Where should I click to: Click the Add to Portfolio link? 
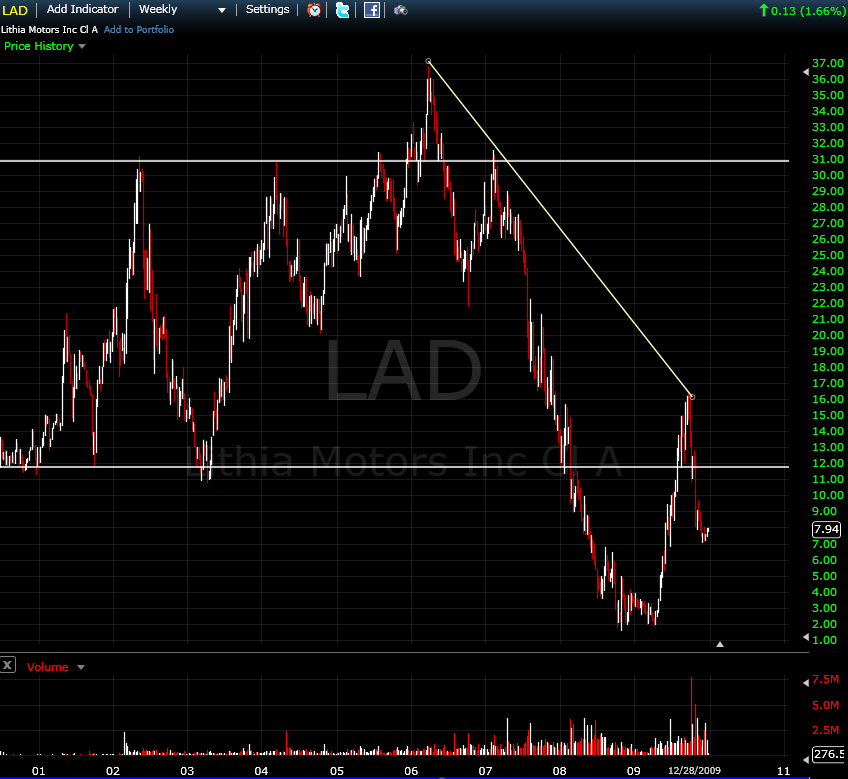139,30
